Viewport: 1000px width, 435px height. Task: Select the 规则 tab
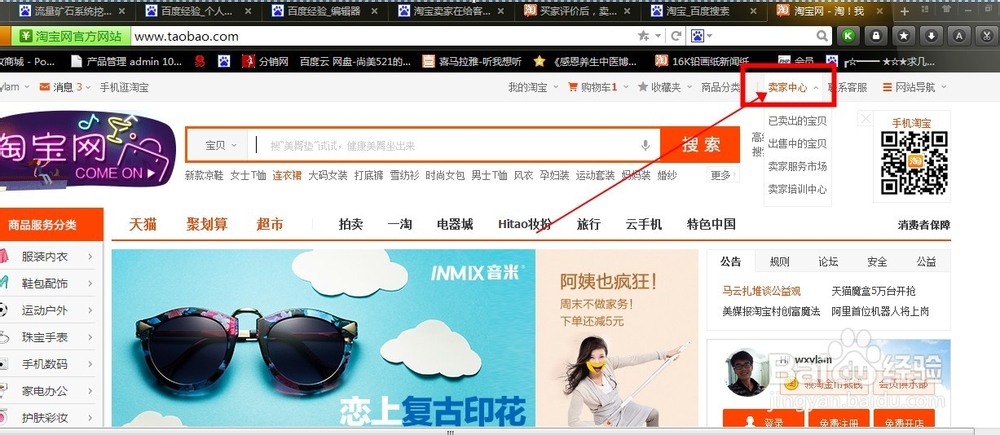pos(779,262)
